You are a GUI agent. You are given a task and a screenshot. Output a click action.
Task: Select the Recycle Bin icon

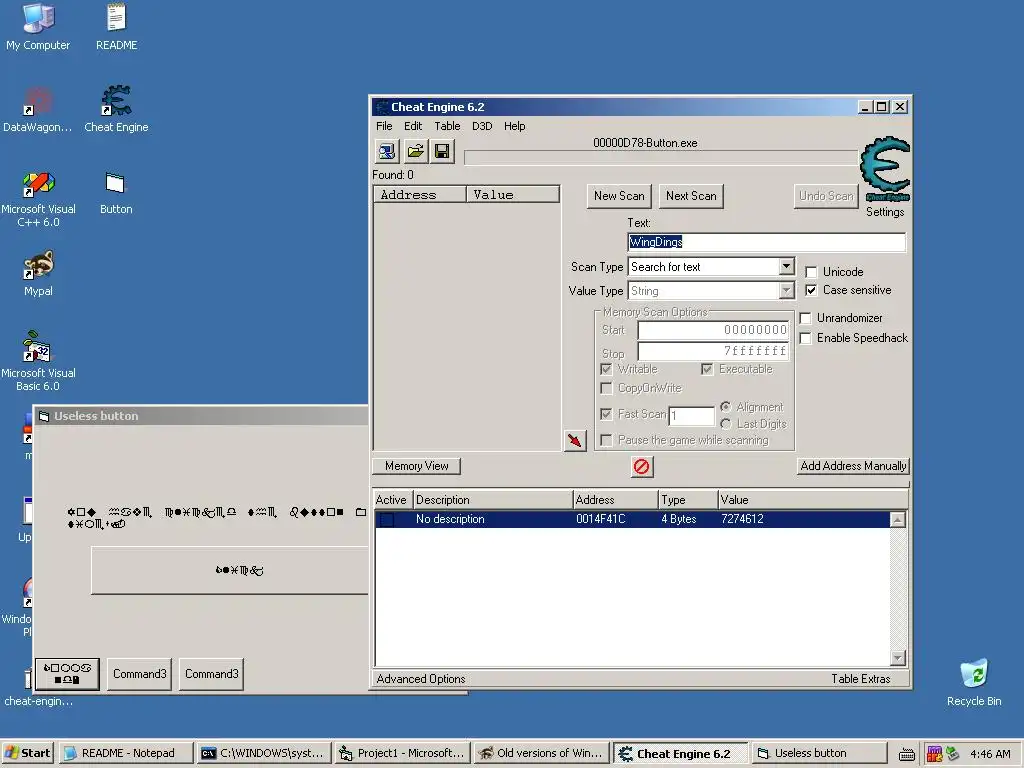pos(974,682)
